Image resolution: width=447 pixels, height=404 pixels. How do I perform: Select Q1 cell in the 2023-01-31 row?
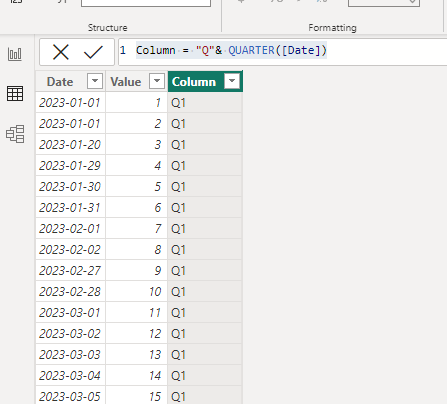205,208
